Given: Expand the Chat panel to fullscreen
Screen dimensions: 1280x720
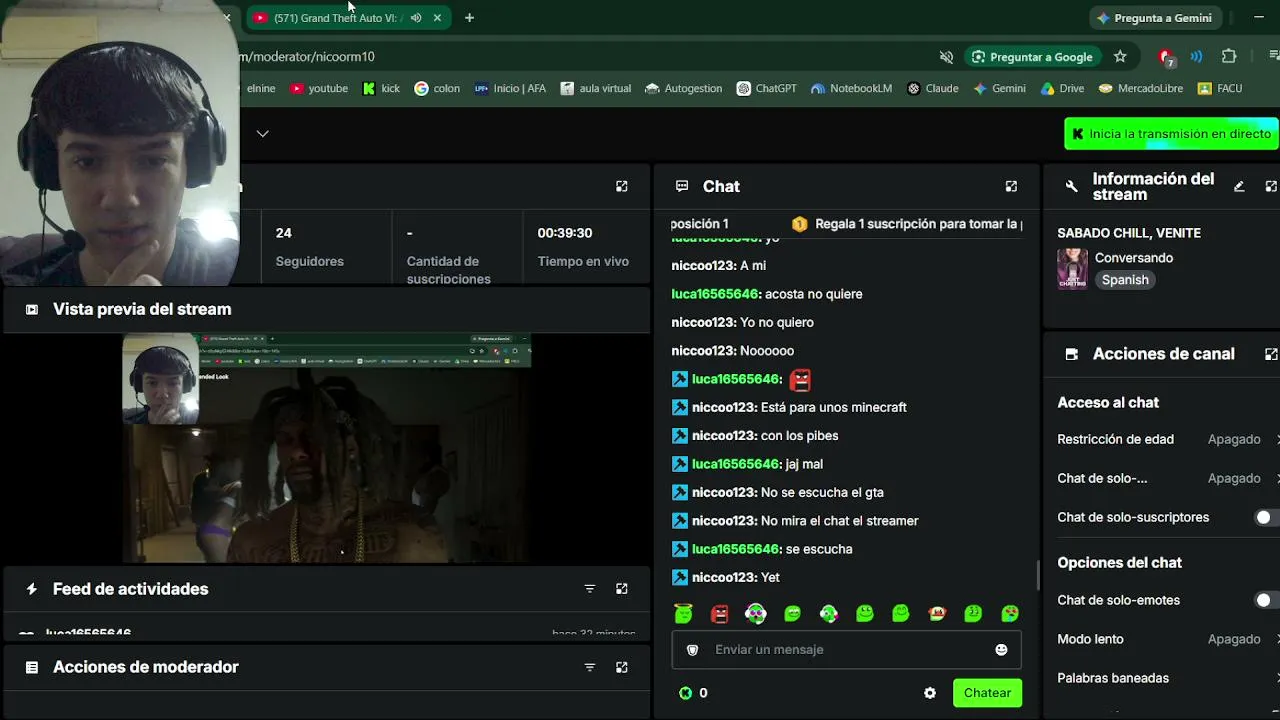Looking at the screenshot, I should 1011,186.
